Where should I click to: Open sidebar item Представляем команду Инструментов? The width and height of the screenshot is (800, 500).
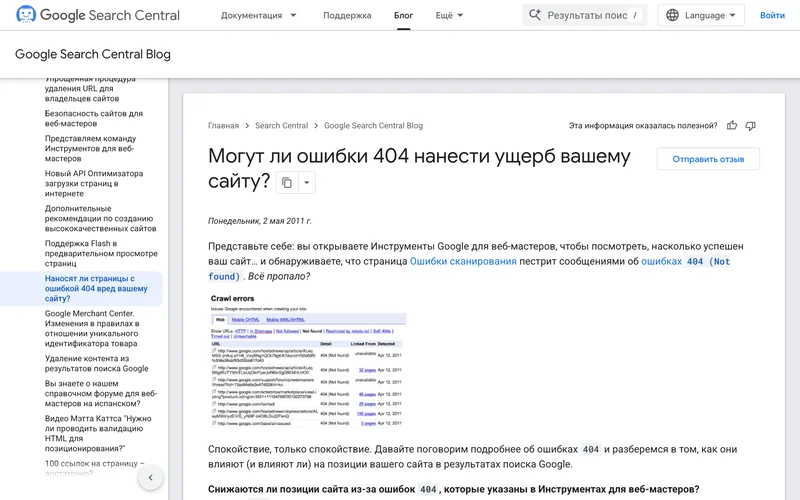click(x=90, y=148)
